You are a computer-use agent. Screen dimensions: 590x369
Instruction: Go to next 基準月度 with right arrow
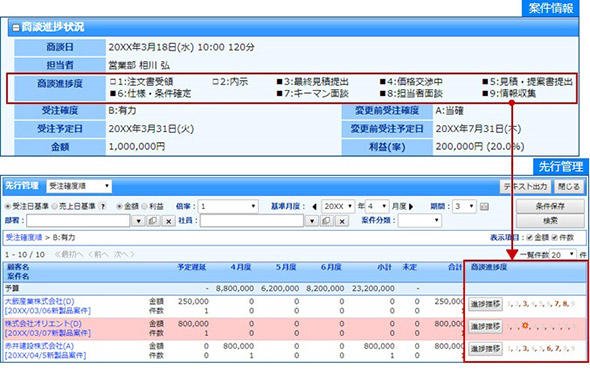point(411,207)
